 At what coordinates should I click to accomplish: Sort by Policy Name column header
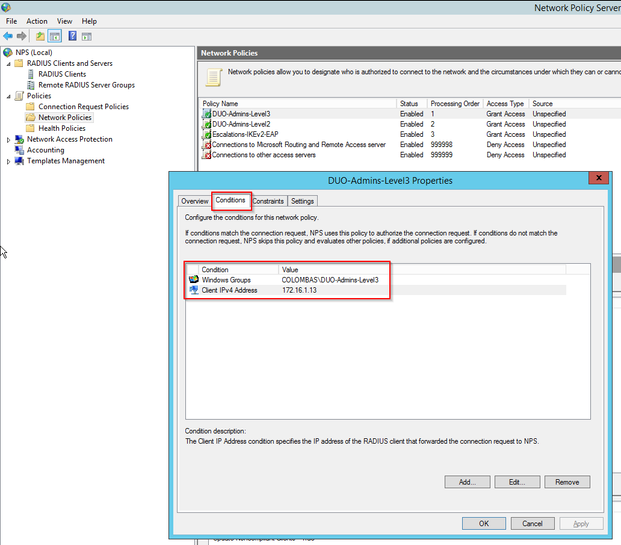click(x=298, y=103)
